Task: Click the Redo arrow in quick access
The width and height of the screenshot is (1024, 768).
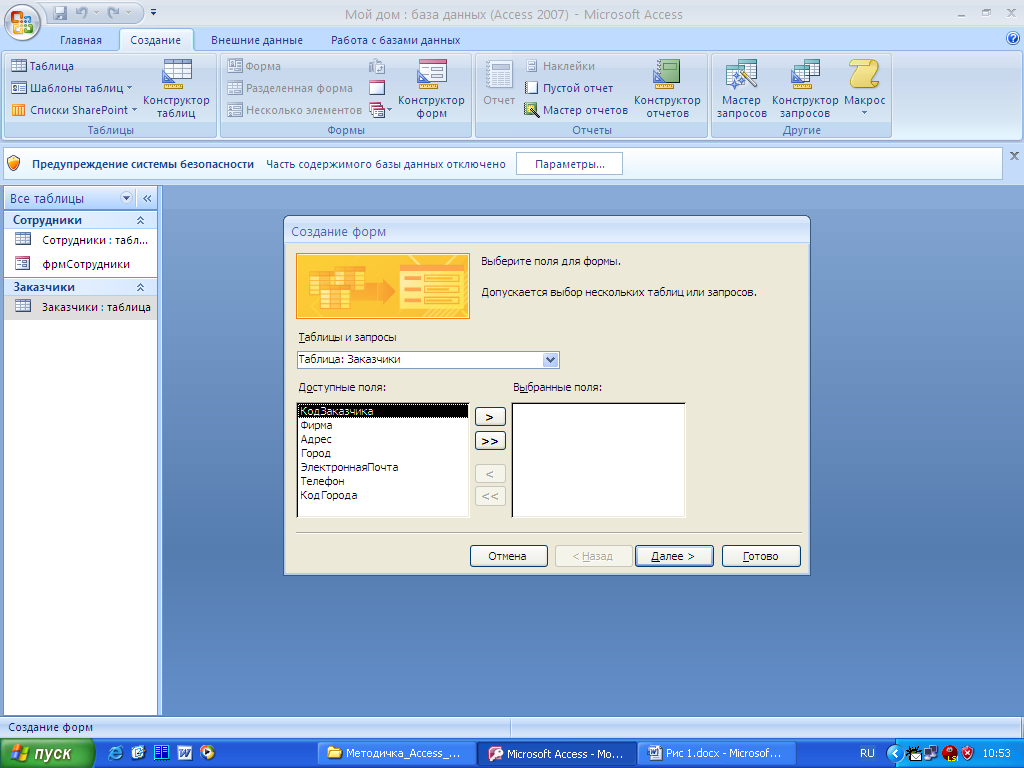Action: (114, 12)
